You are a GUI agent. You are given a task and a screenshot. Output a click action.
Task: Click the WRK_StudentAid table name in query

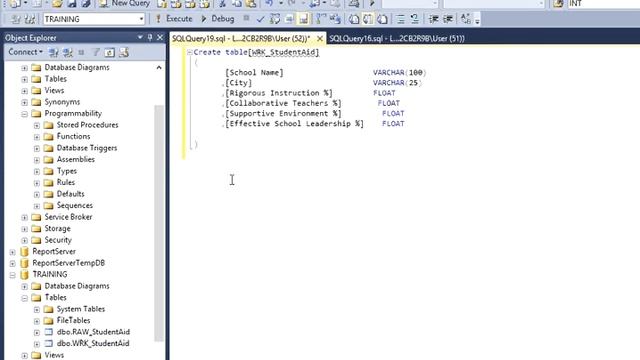click(x=283, y=52)
